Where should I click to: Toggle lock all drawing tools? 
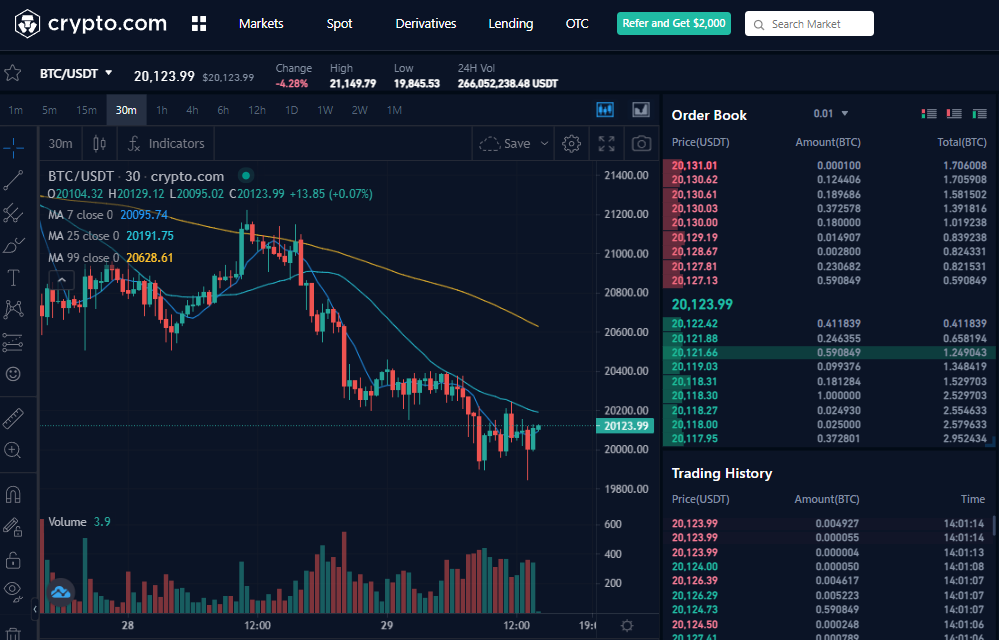point(13,560)
